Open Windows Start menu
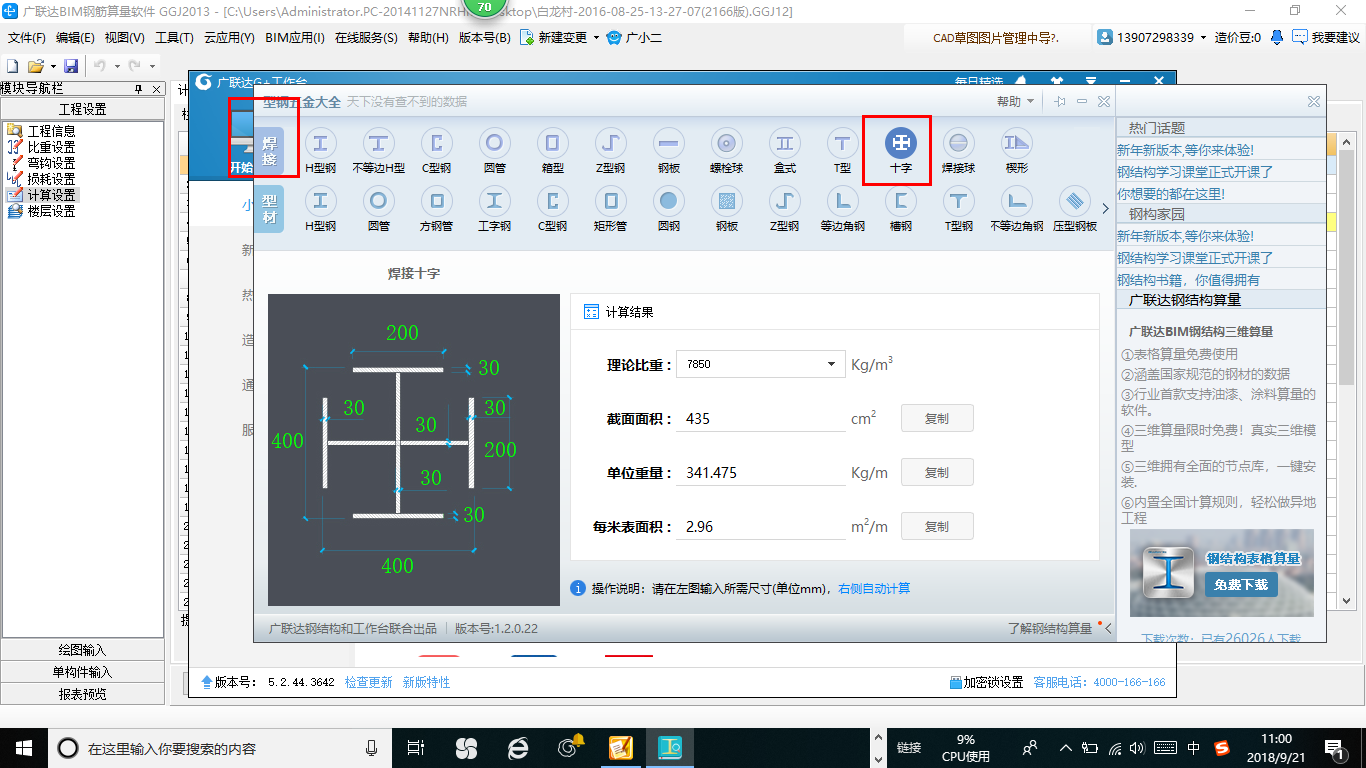Image resolution: width=1366 pixels, height=768 pixels. [x=23, y=747]
